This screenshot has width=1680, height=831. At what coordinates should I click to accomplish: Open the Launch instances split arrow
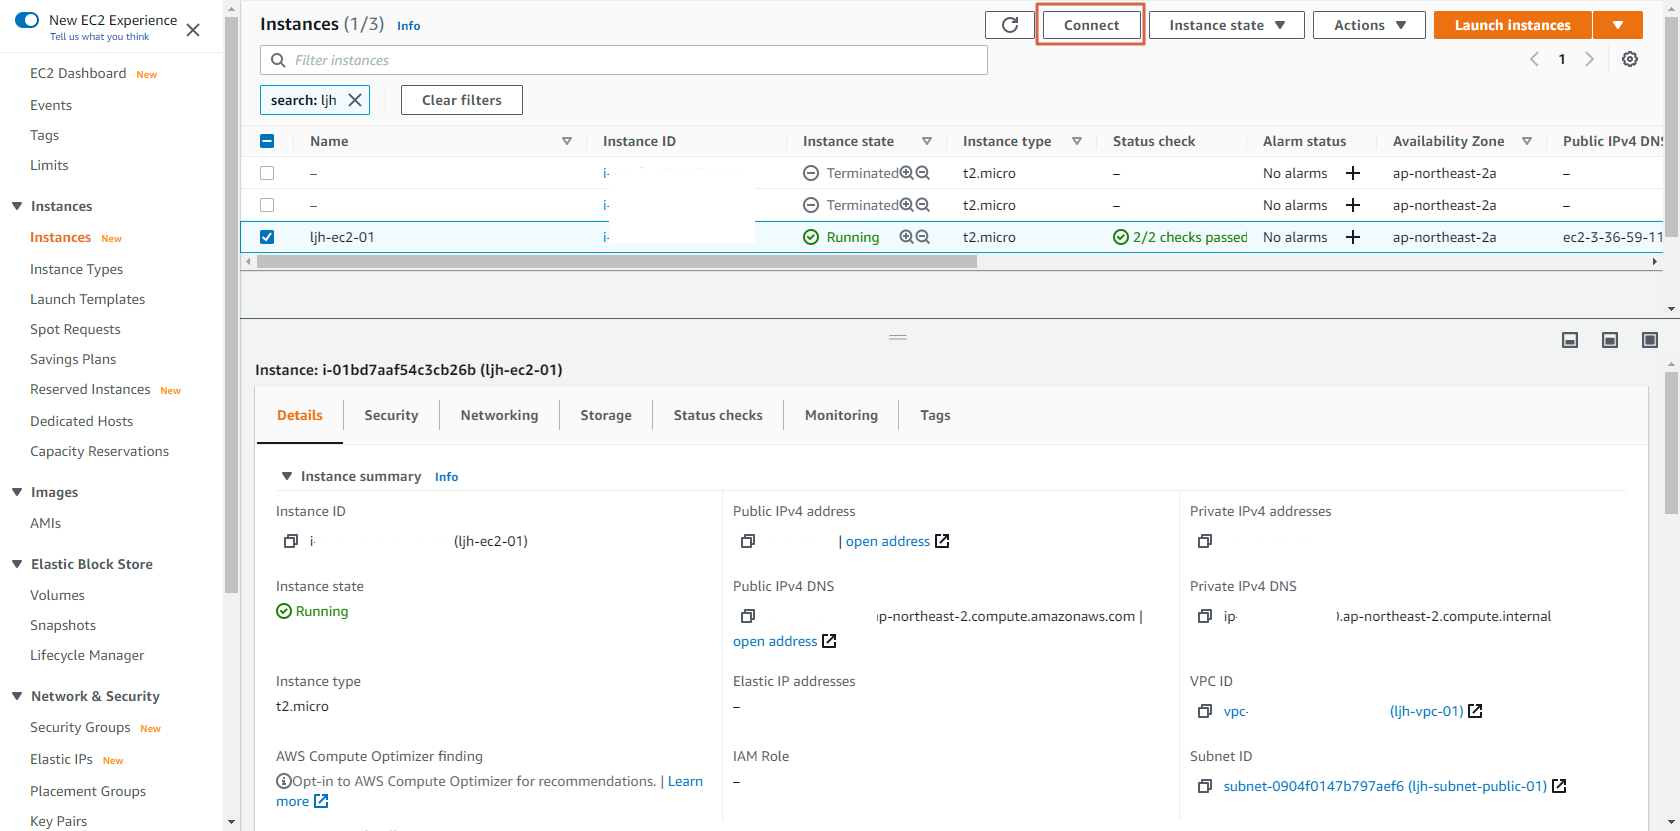[1618, 25]
